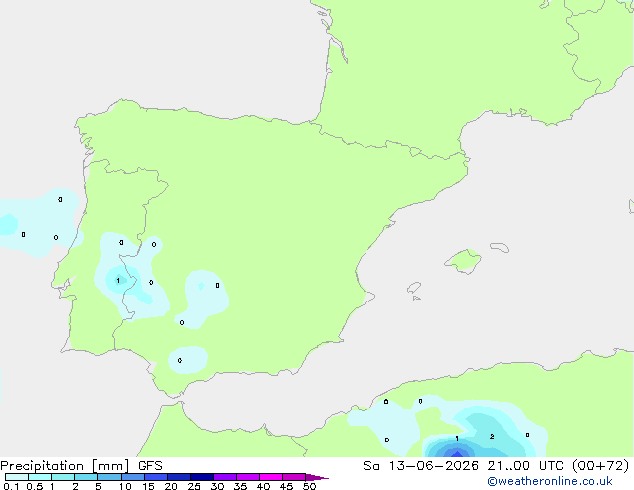Pick the 10–15 mm blue legend segment
The height and width of the screenshot is (490, 634).
[x=133, y=477]
